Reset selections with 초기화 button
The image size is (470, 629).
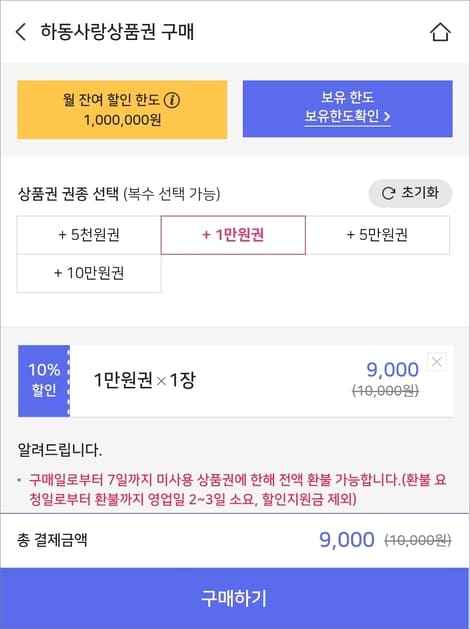410,193
